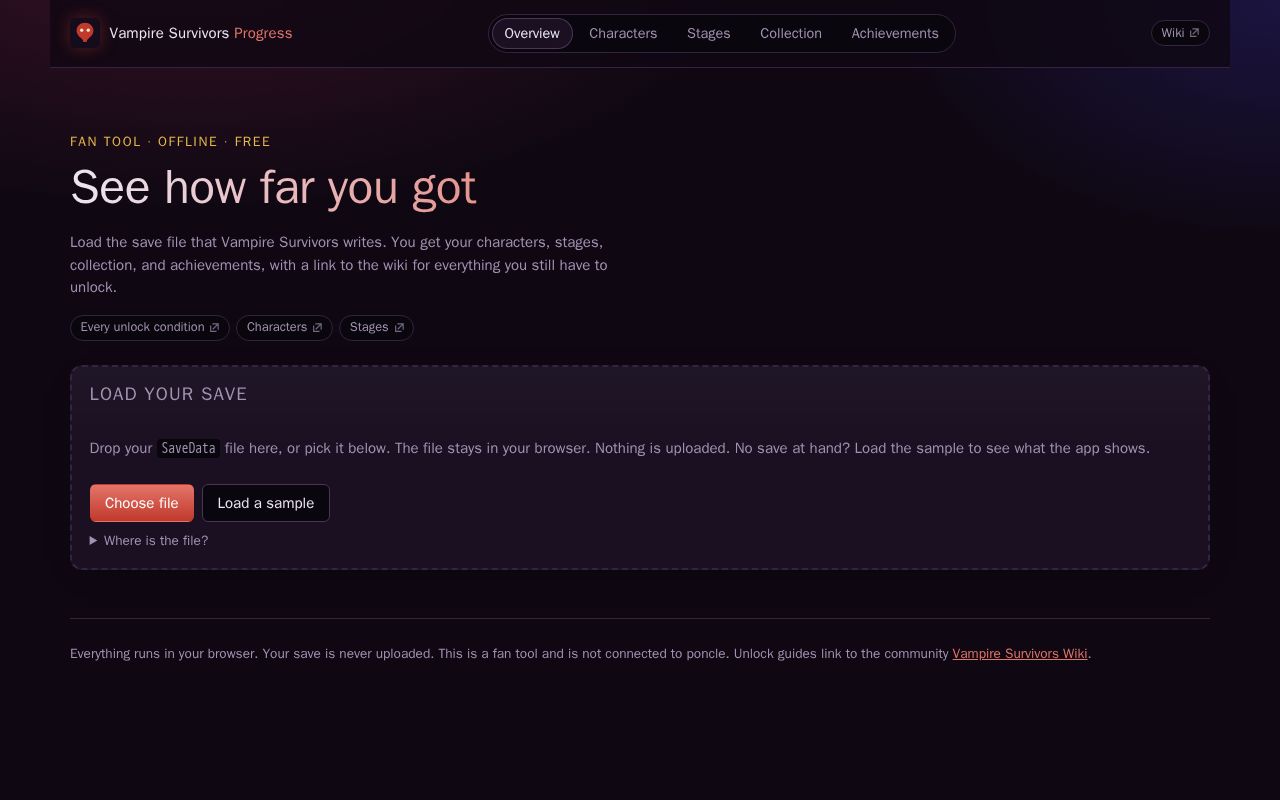Load a sample save file
This screenshot has width=1280, height=800.
coord(266,503)
